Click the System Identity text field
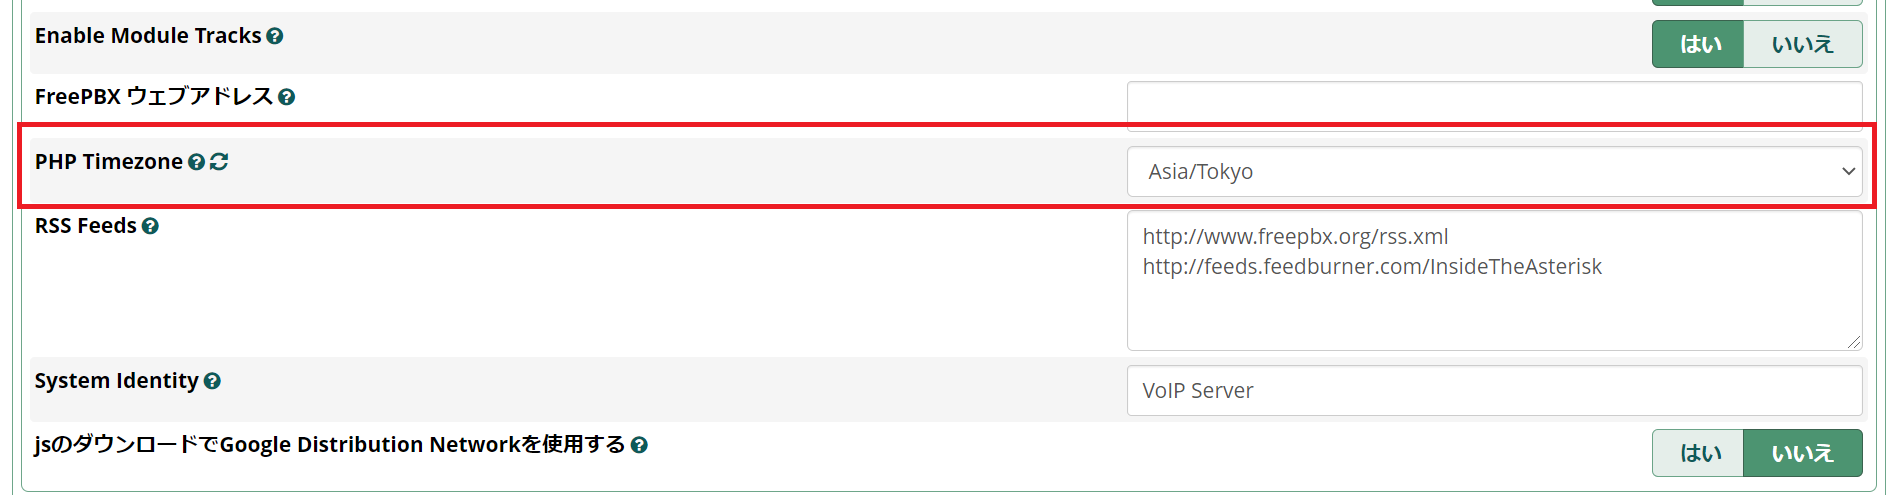This screenshot has height=495, width=1896. 1494,390
